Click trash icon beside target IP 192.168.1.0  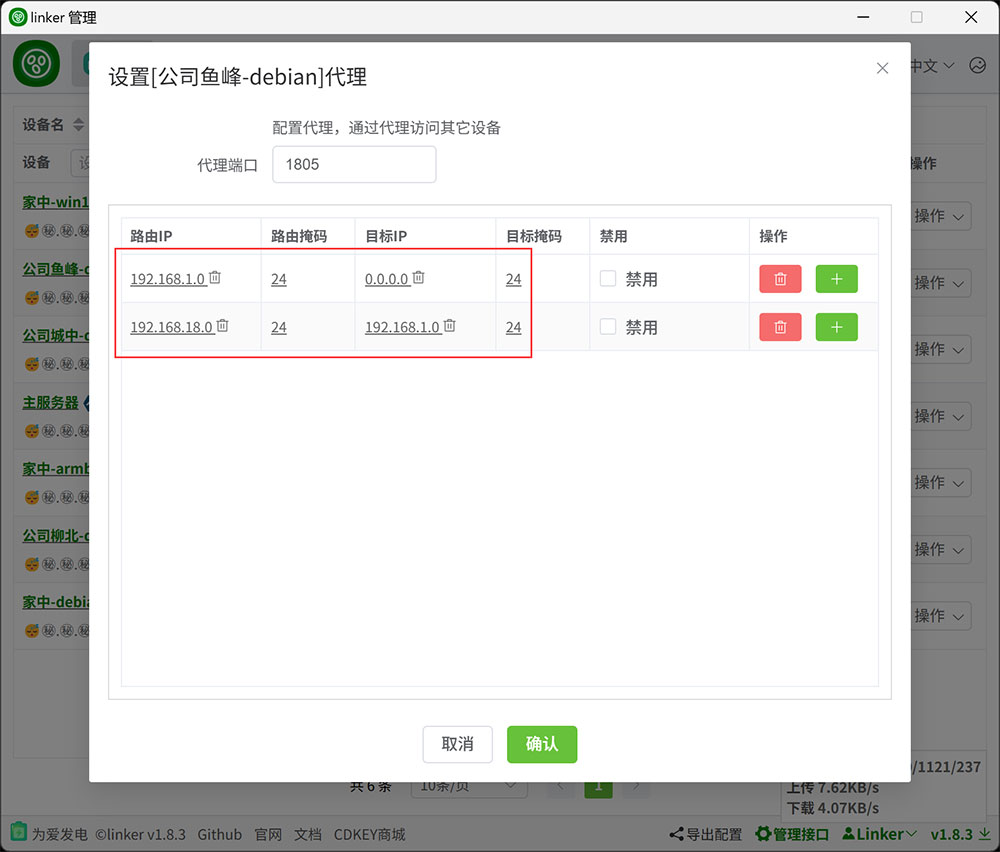(450, 326)
